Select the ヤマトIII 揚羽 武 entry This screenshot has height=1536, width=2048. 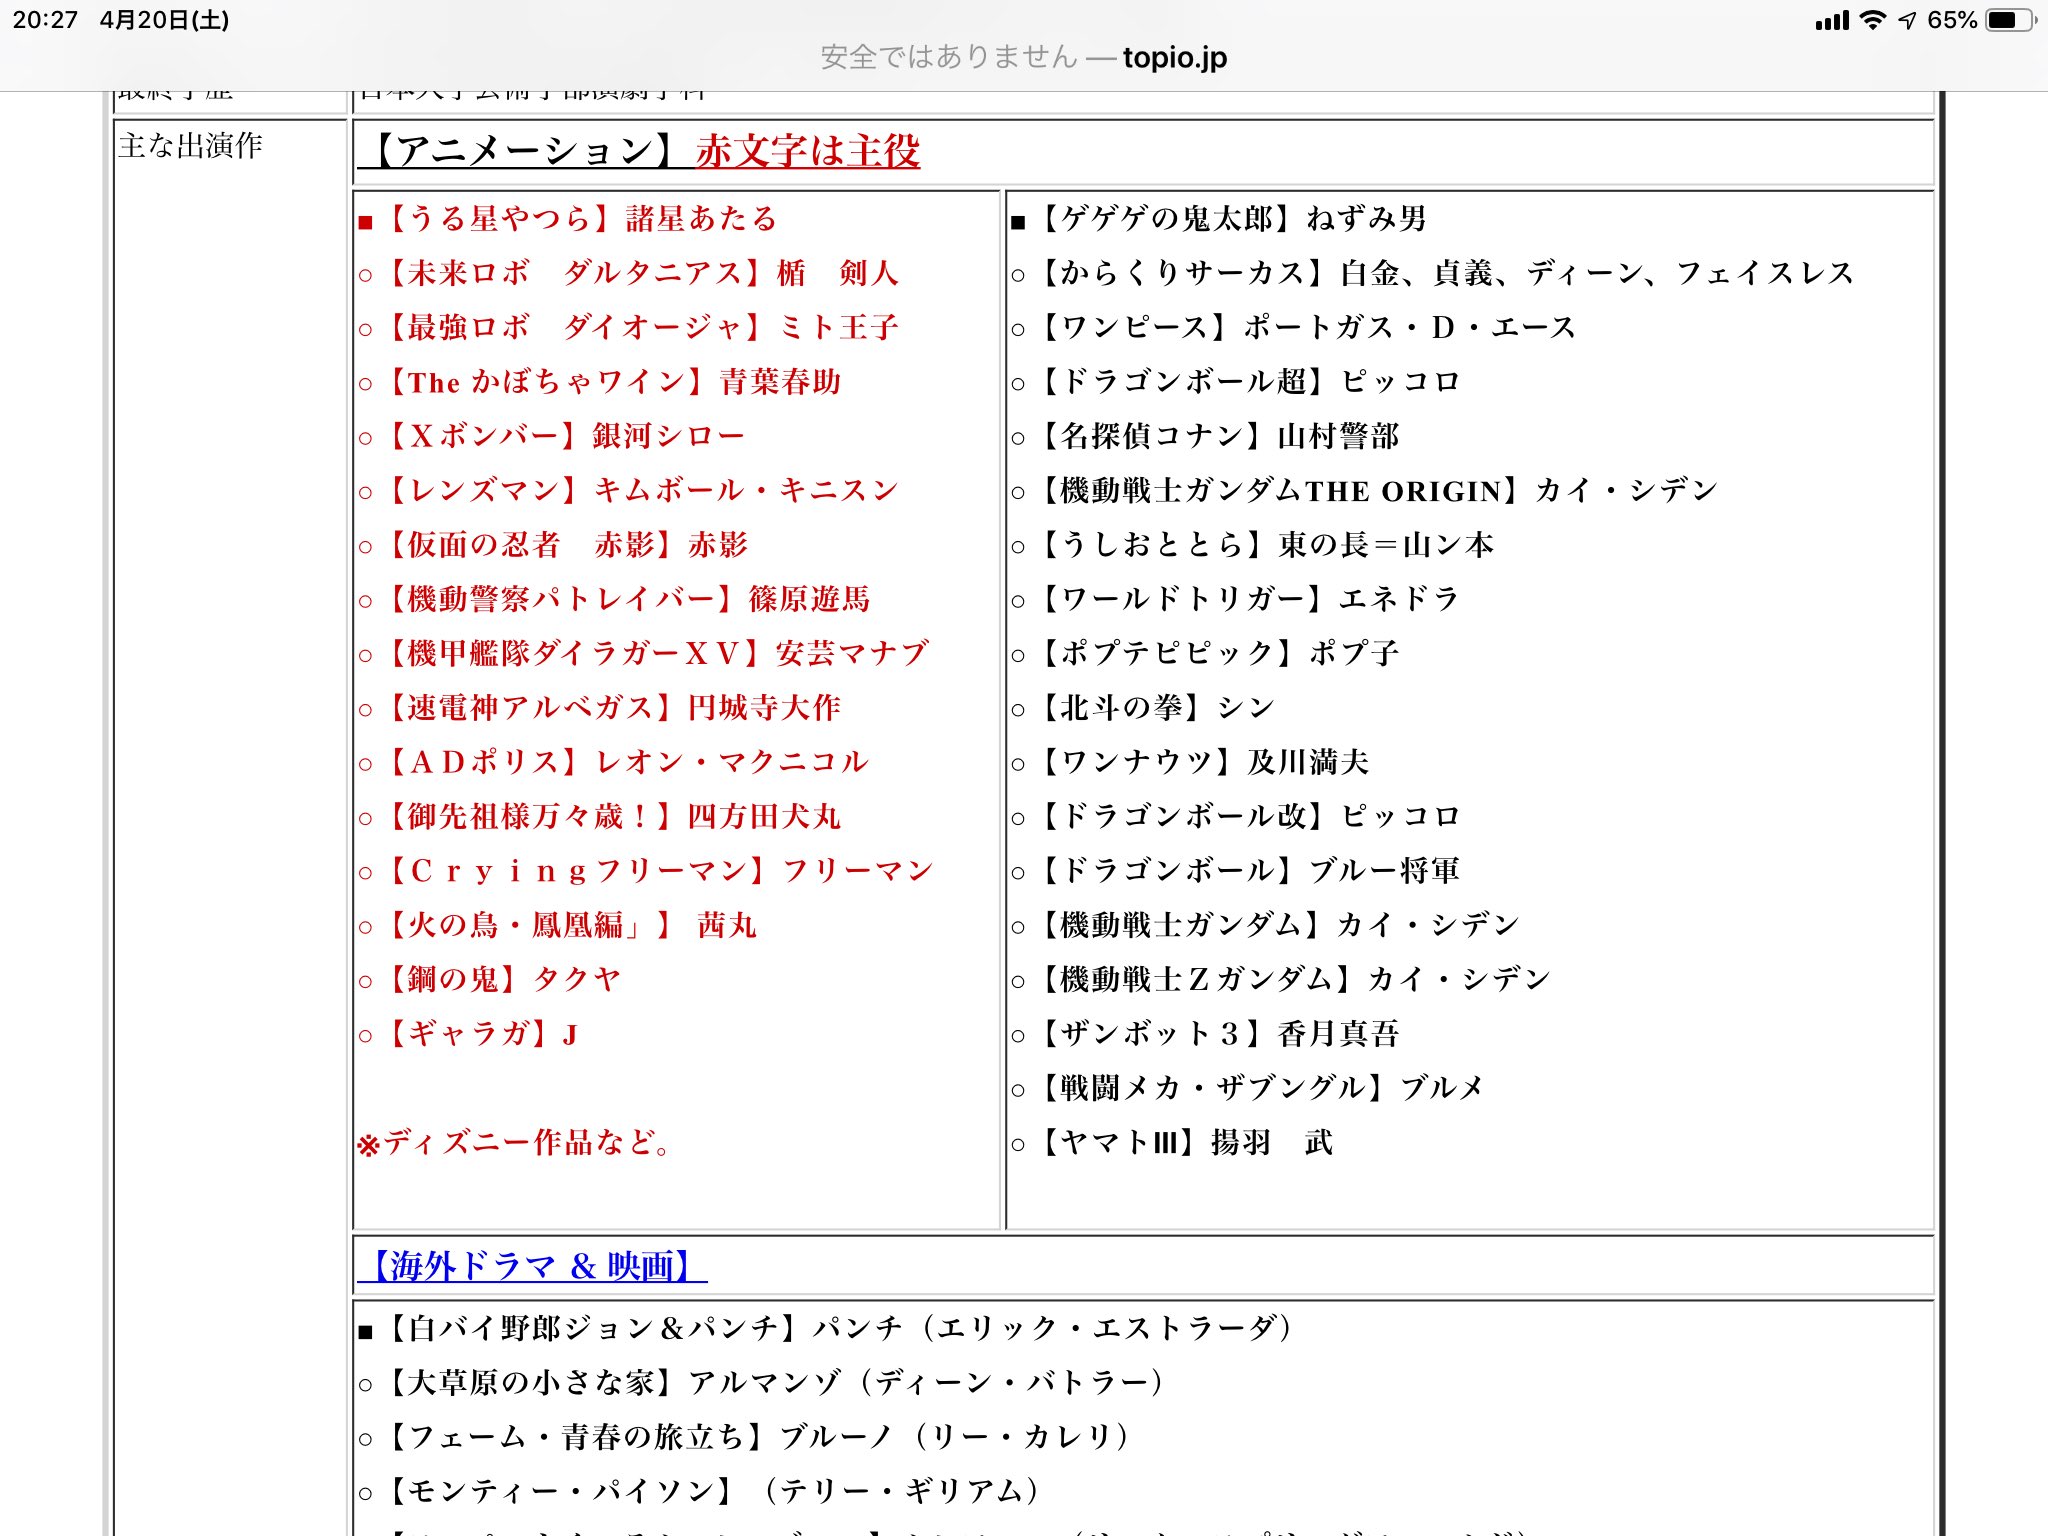pyautogui.click(x=1180, y=1142)
